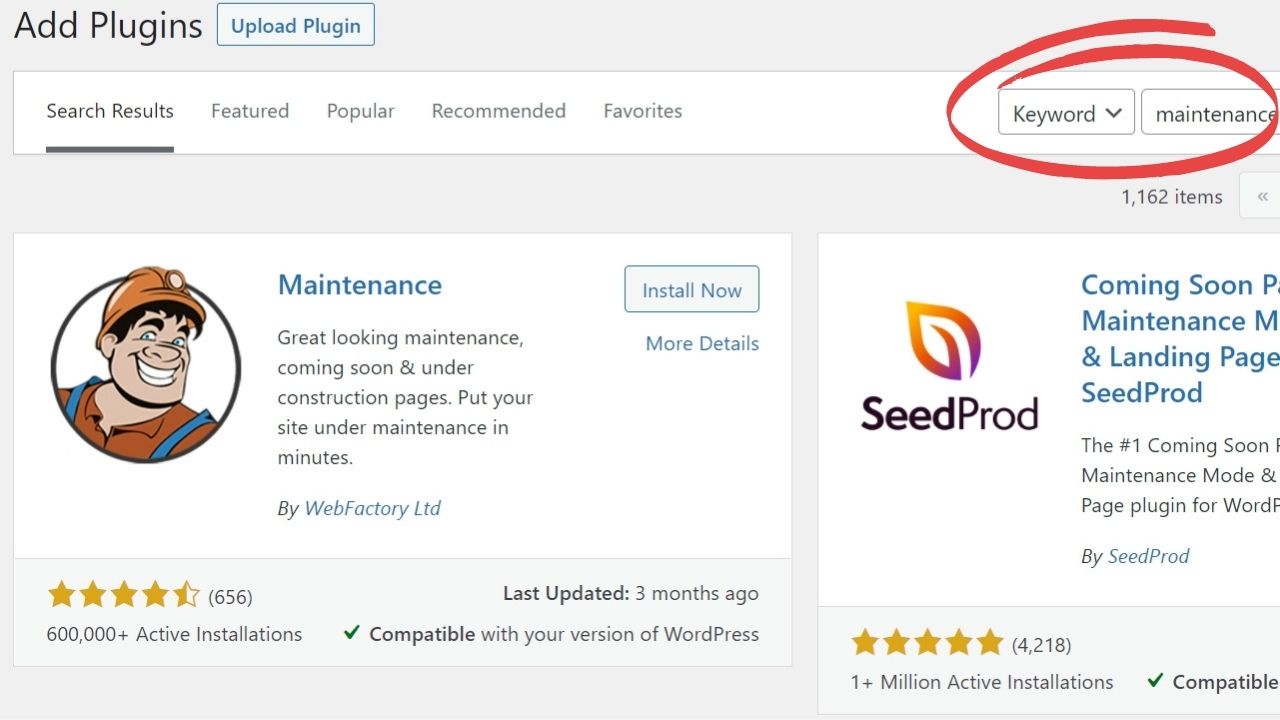
Task: Click the compatibility checkmark for SeedProd plugin
Action: coord(1155,681)
